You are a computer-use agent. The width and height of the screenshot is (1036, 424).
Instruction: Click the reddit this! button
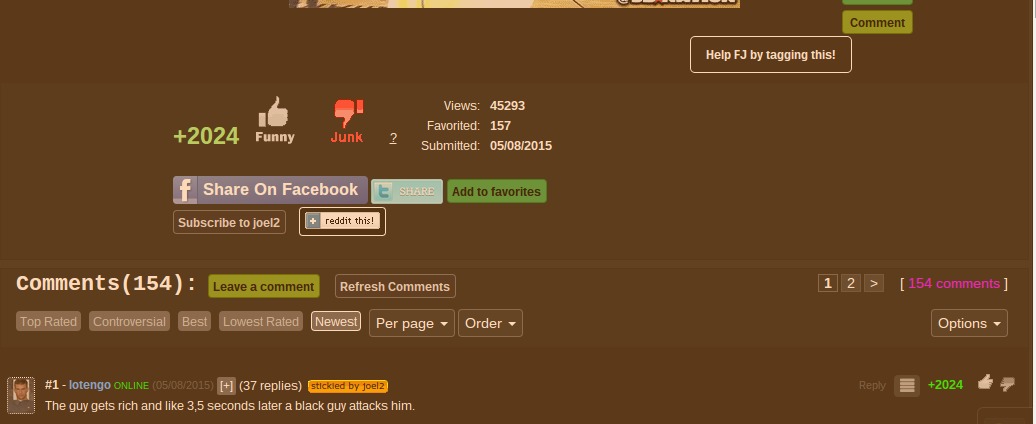pos(342,221)
